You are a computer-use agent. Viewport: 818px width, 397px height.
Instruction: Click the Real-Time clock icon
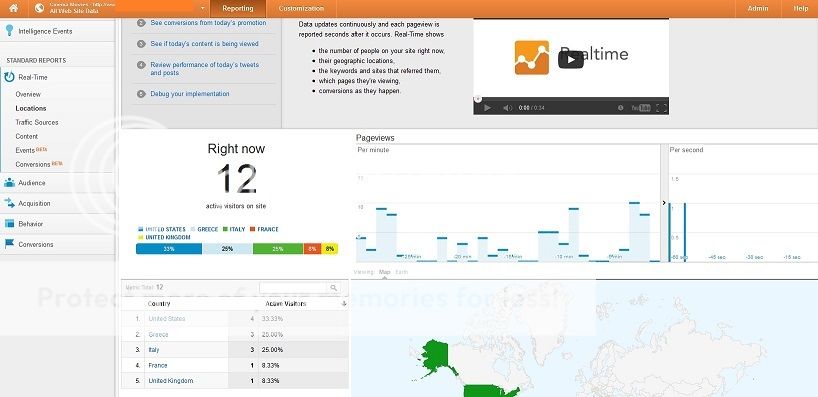(x=9, y=77)
